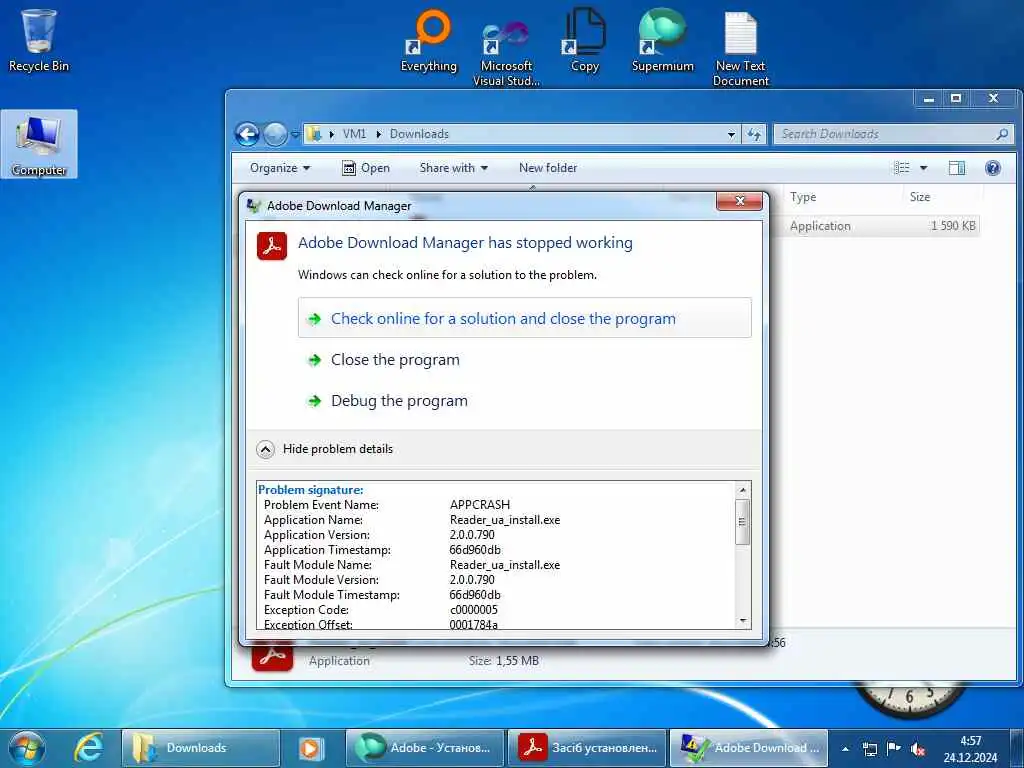
Task: Maximize the Downloads explorer window
Action: pos(956,99)
